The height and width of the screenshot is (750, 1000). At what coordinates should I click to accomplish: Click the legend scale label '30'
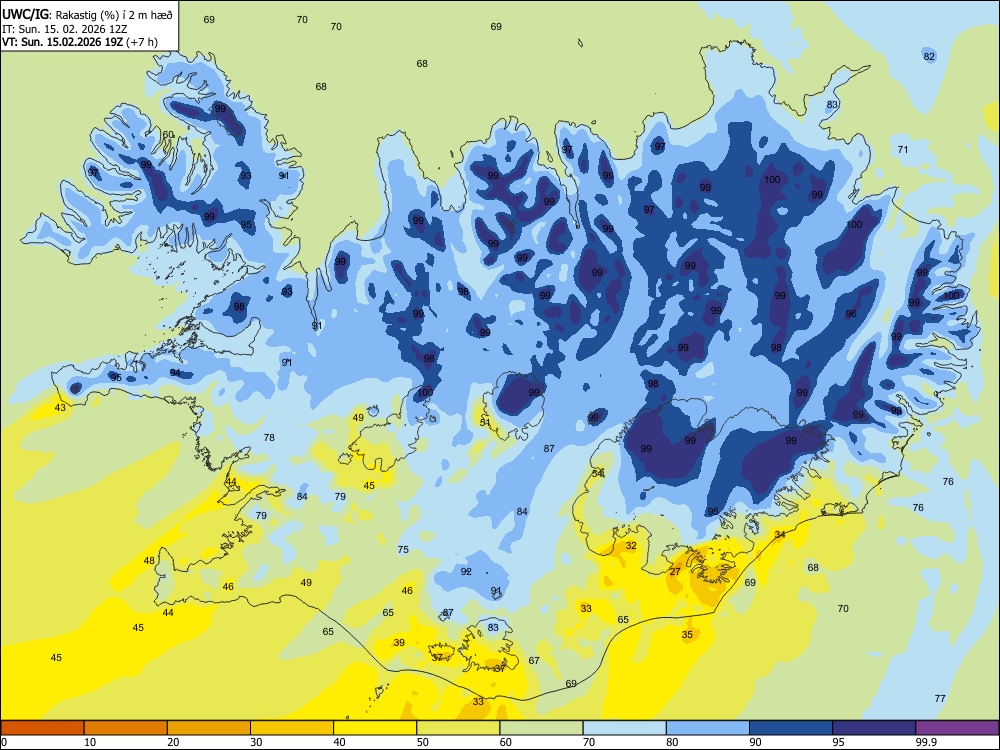tap(256, 742)
